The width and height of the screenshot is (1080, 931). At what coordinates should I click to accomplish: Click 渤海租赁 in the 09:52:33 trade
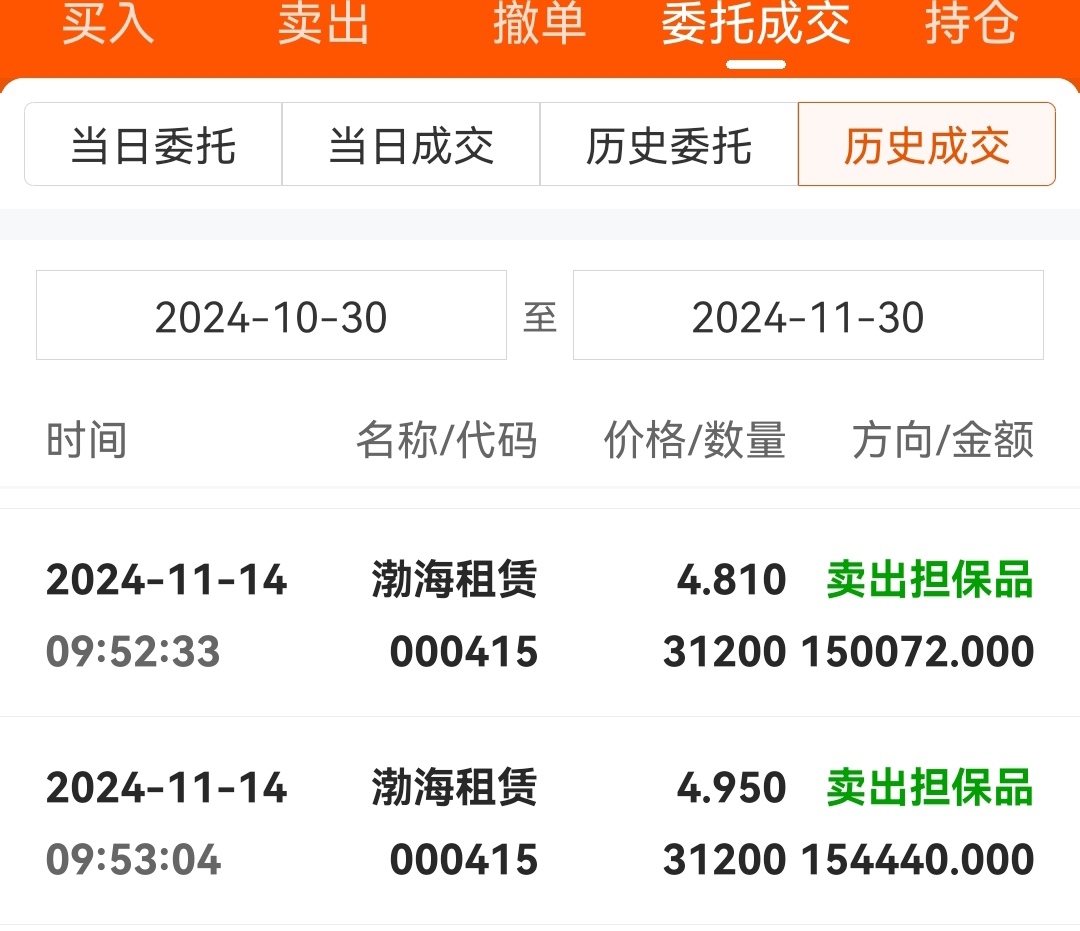tap(455, 579)
